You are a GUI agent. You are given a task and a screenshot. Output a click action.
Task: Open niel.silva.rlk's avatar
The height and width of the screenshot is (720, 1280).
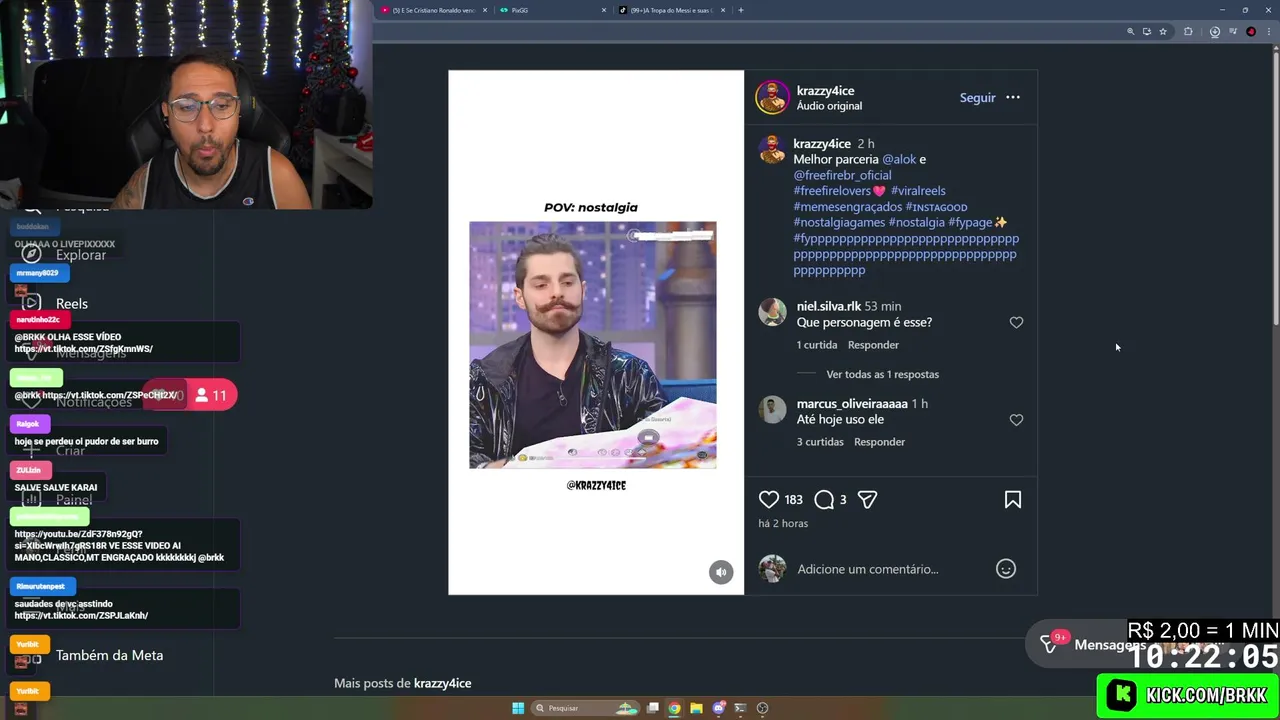click(x=772, y=312)
